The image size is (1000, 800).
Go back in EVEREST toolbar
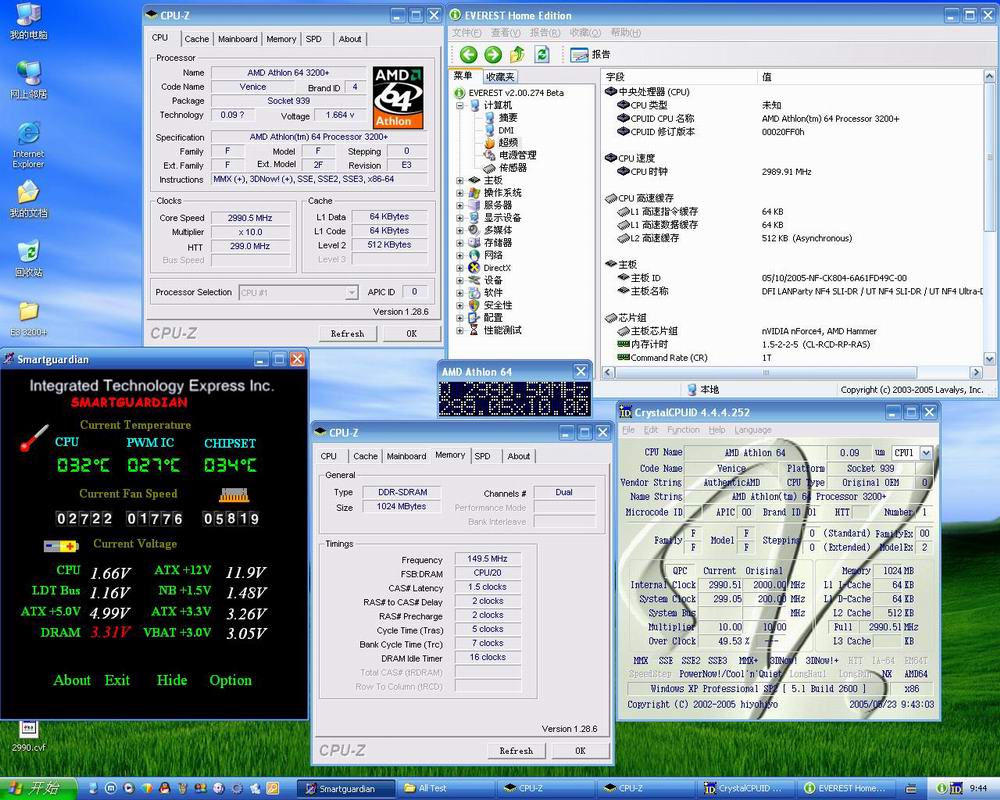pyautogui.click(x=469, y=55)
